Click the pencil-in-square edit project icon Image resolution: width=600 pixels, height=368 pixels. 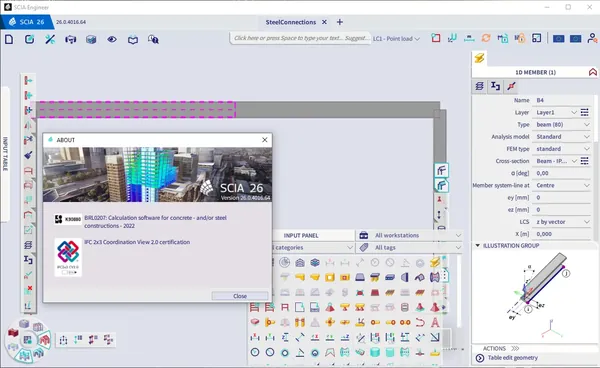click(29, 39)
